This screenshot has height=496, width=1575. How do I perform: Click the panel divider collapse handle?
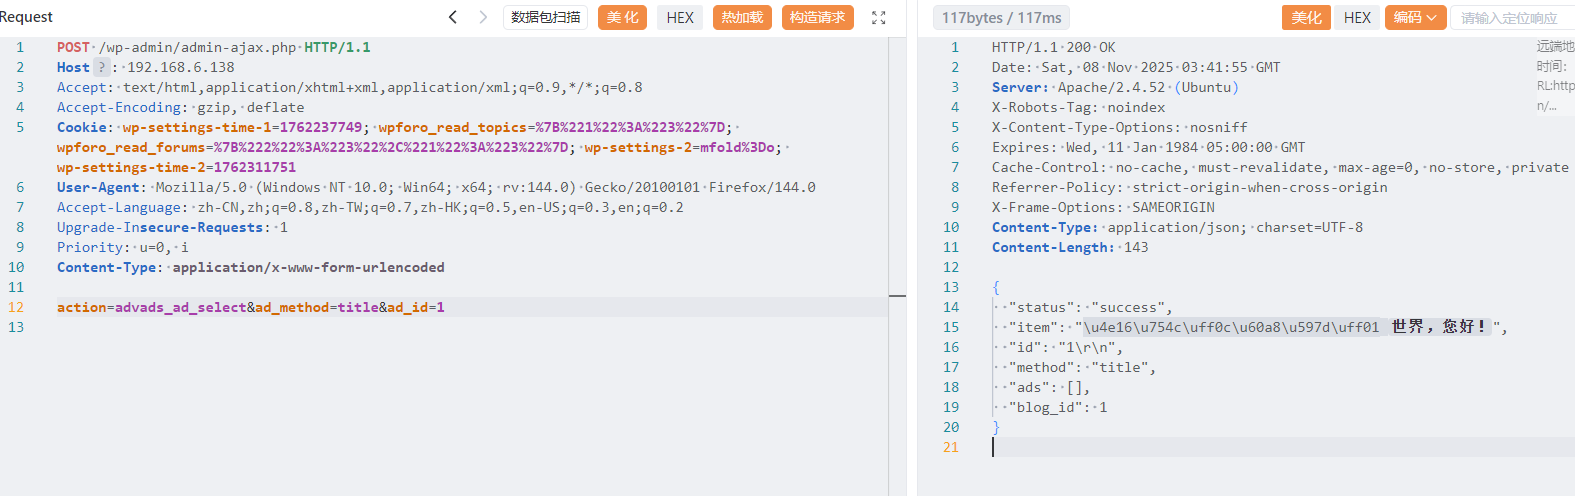coord(897,296)
